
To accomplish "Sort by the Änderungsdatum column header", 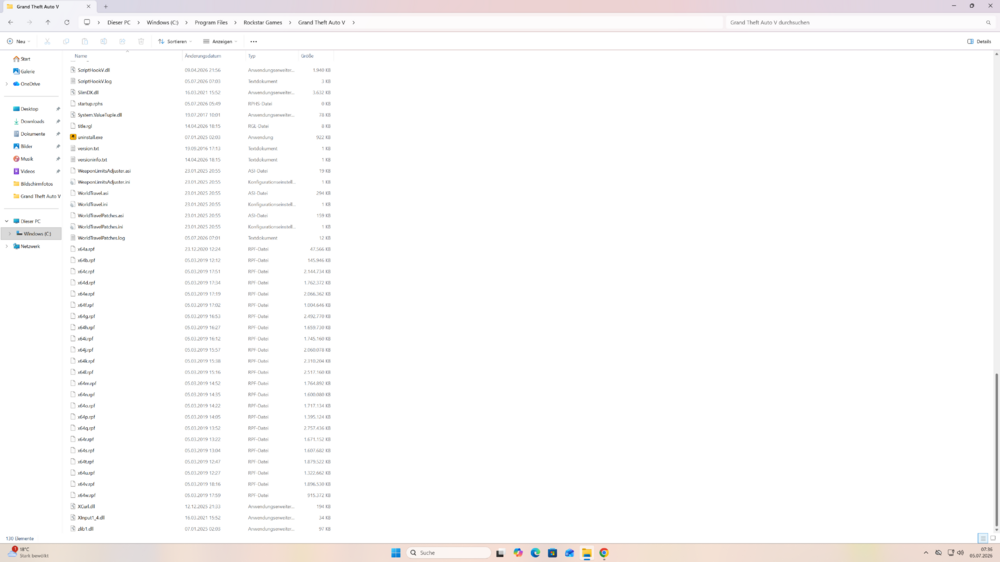I will [203, 56].
